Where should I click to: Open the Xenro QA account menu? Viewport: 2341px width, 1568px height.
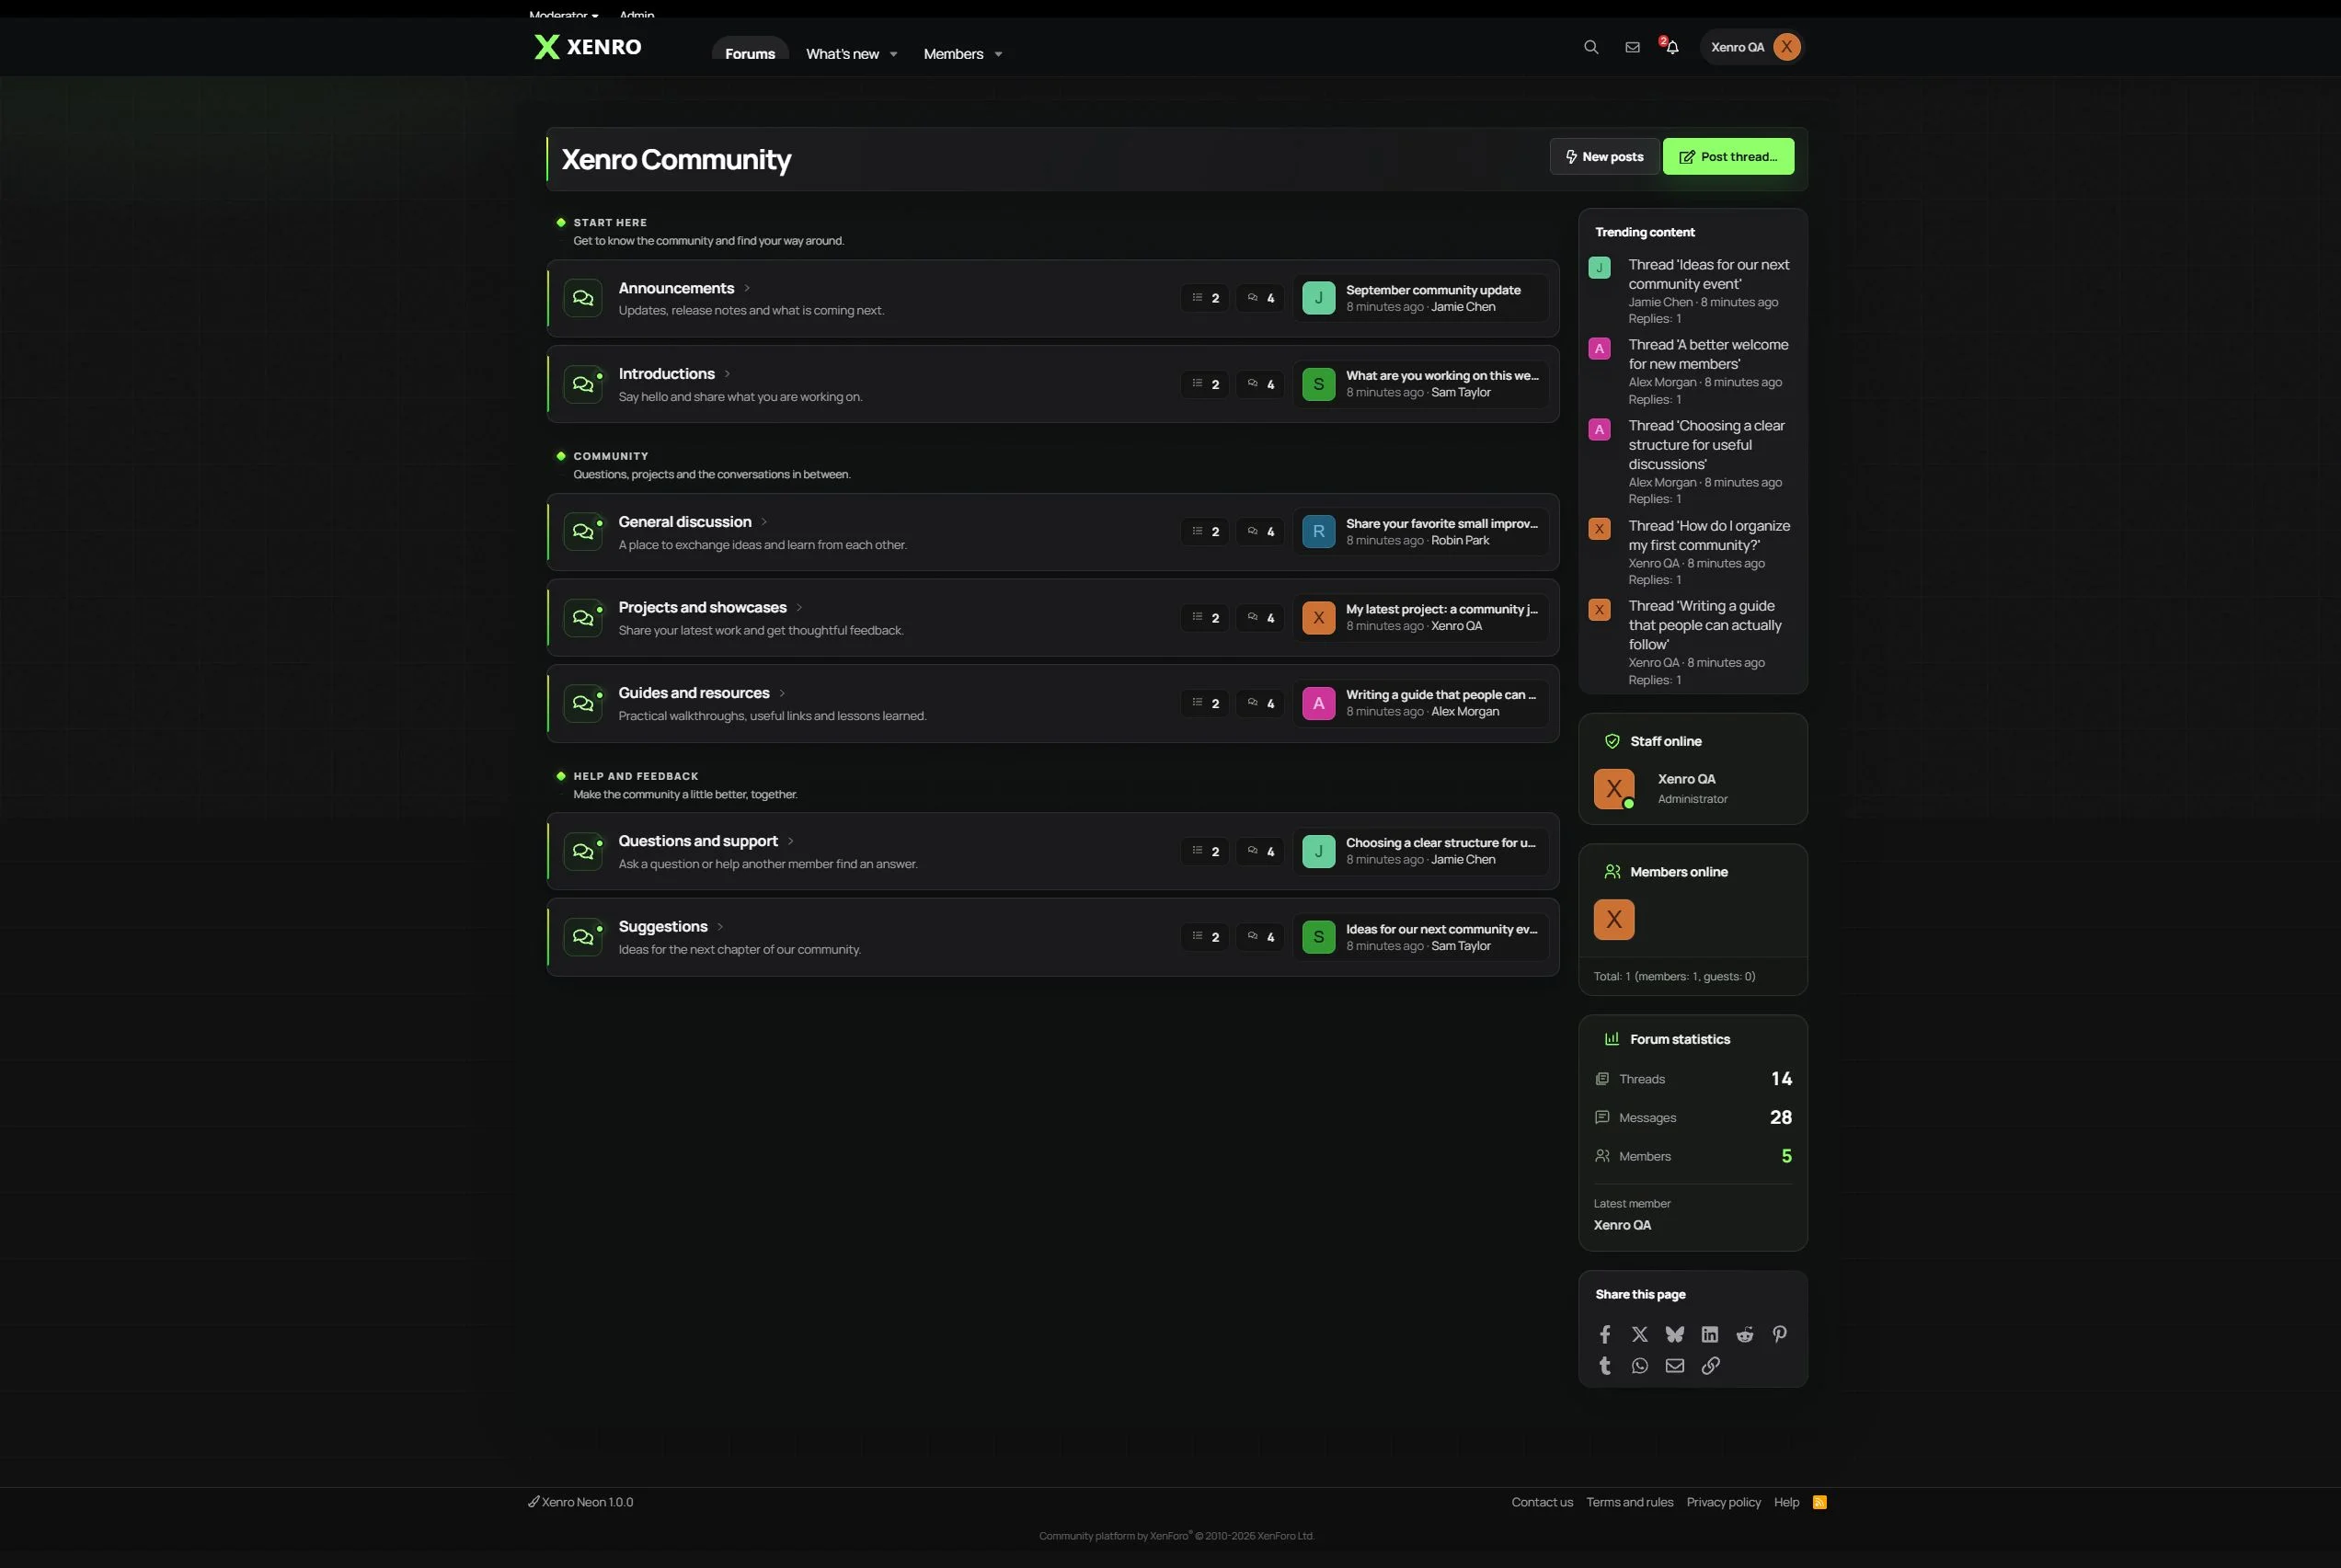(x=1753, y=47)
